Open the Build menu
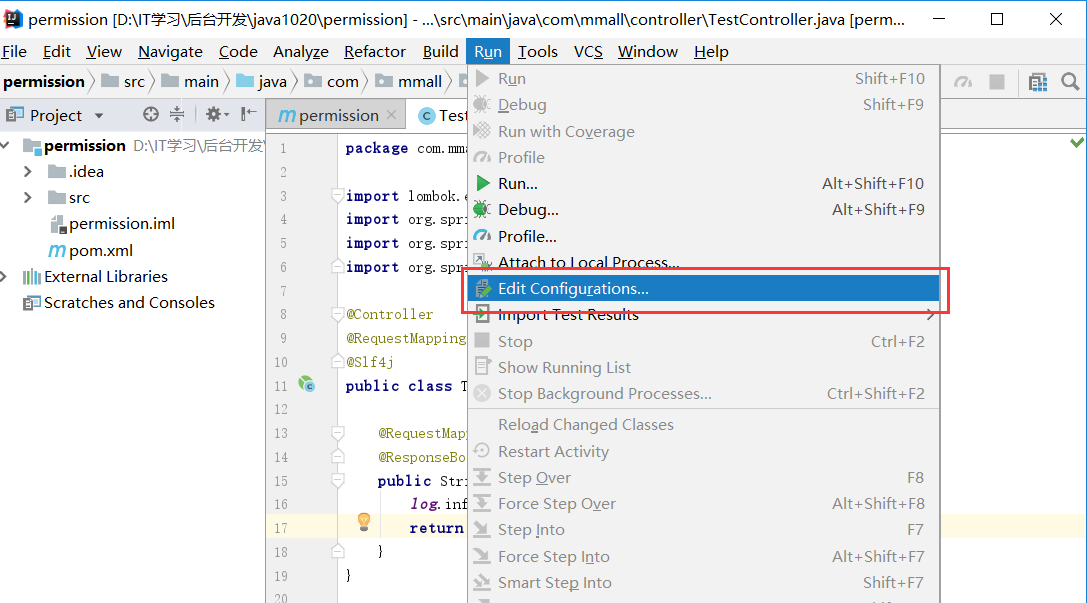This screenshot has width=1087, height=603. (x=440, y=52)
